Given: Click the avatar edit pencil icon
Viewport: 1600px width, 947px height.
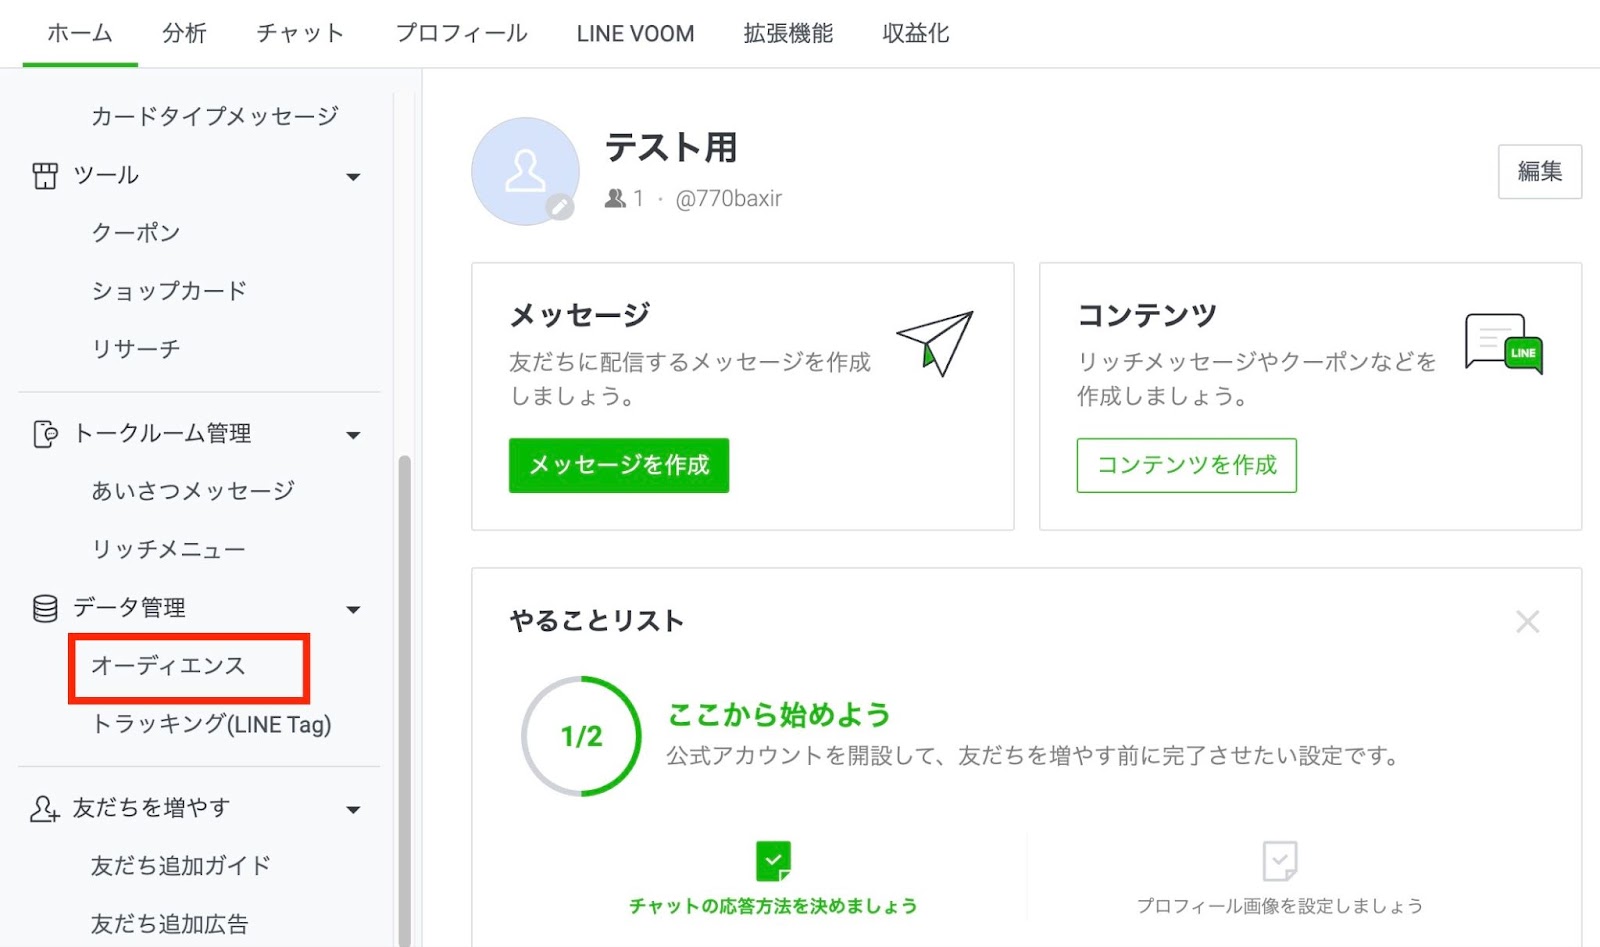Looking at the screenshot, I should click(560, 207).
